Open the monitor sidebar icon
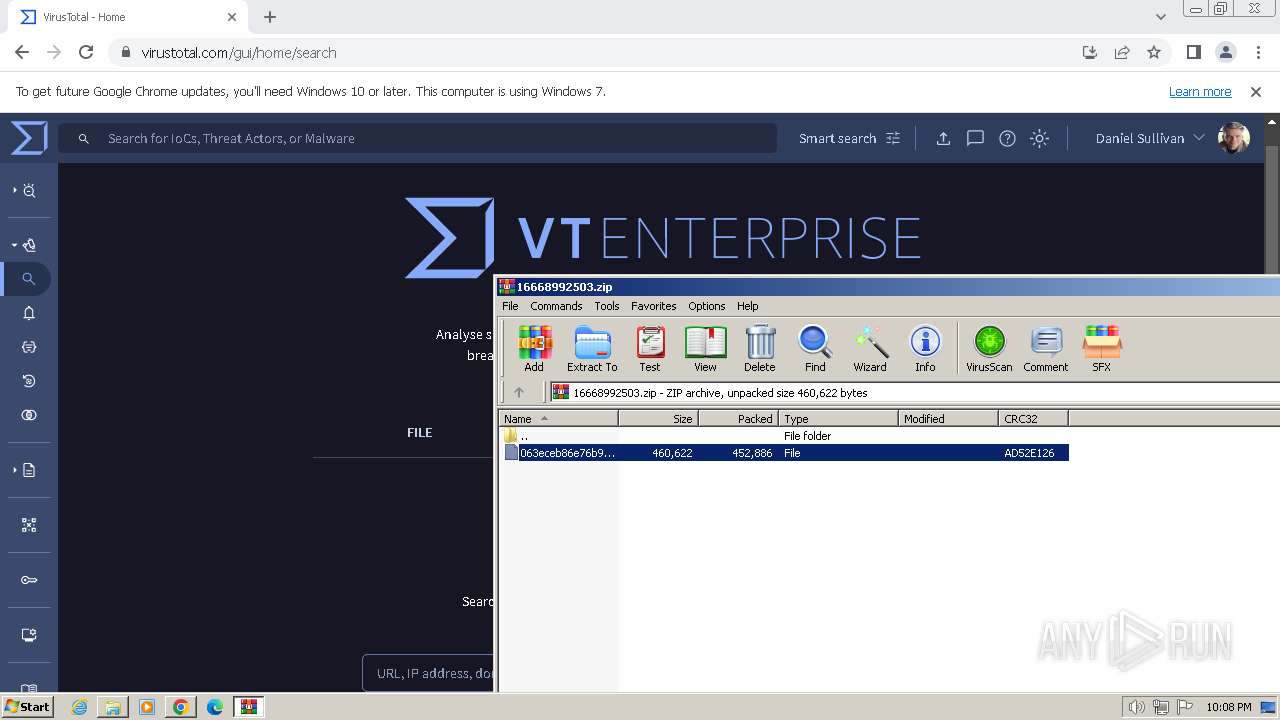 point(29,635)
